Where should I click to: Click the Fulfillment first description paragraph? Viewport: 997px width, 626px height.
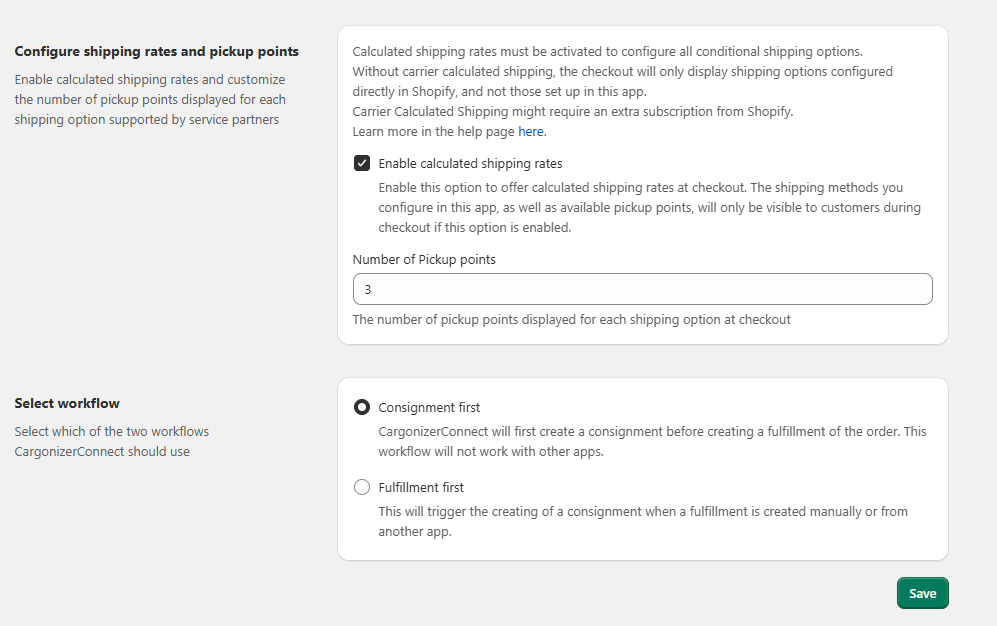tap(642, 521)
